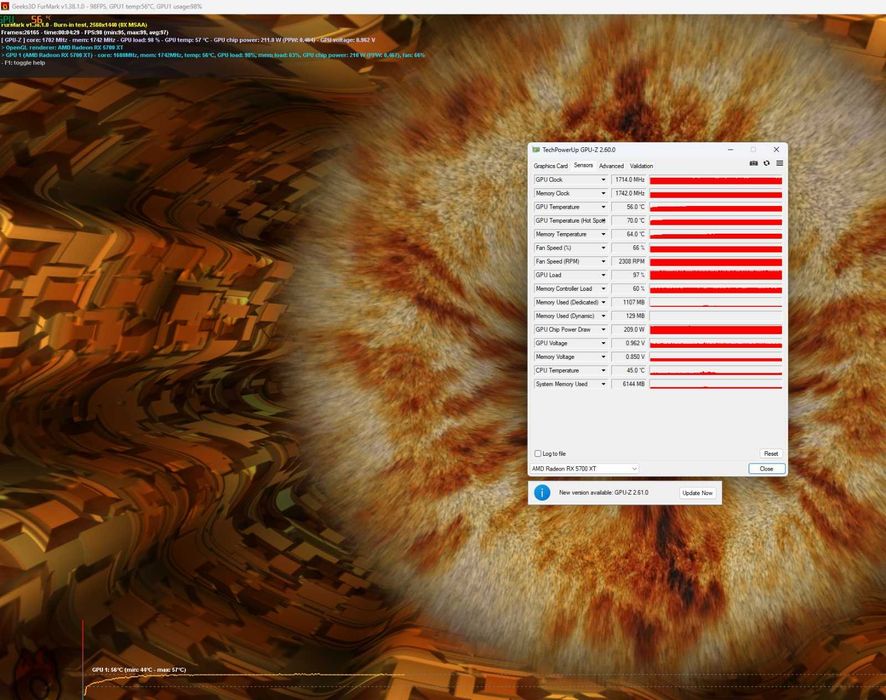Click the Memory Used (Dedicated) graph
This screenshot has height=700, width=886.
click(716, 302)
